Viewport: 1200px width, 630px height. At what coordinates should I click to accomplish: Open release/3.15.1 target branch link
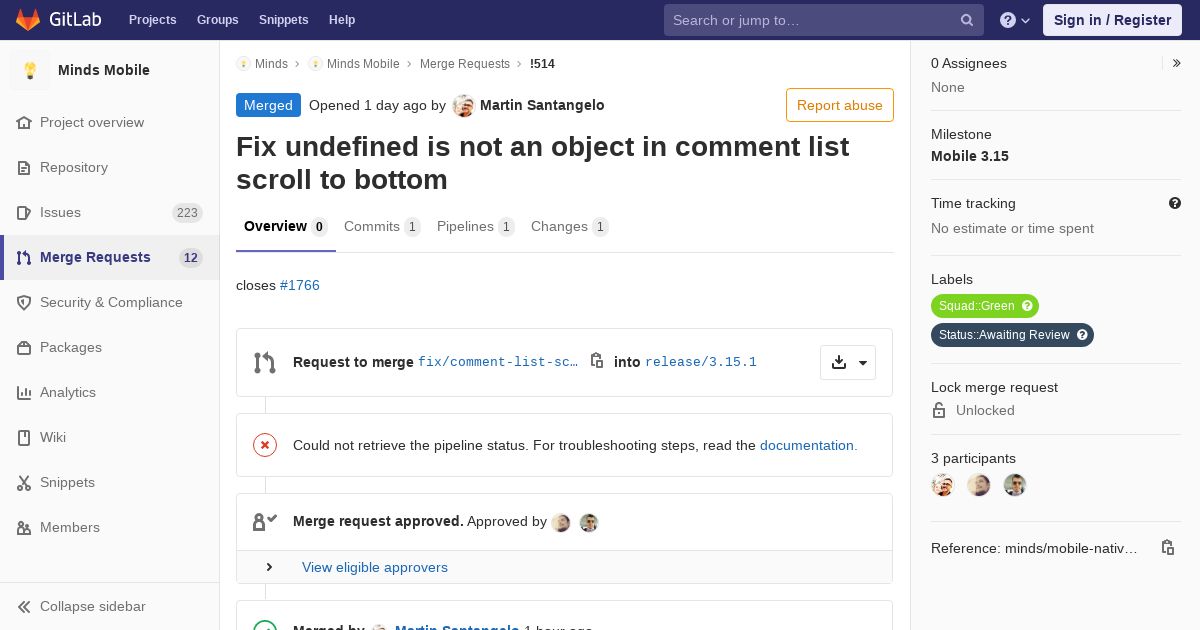tap(701, 362)
